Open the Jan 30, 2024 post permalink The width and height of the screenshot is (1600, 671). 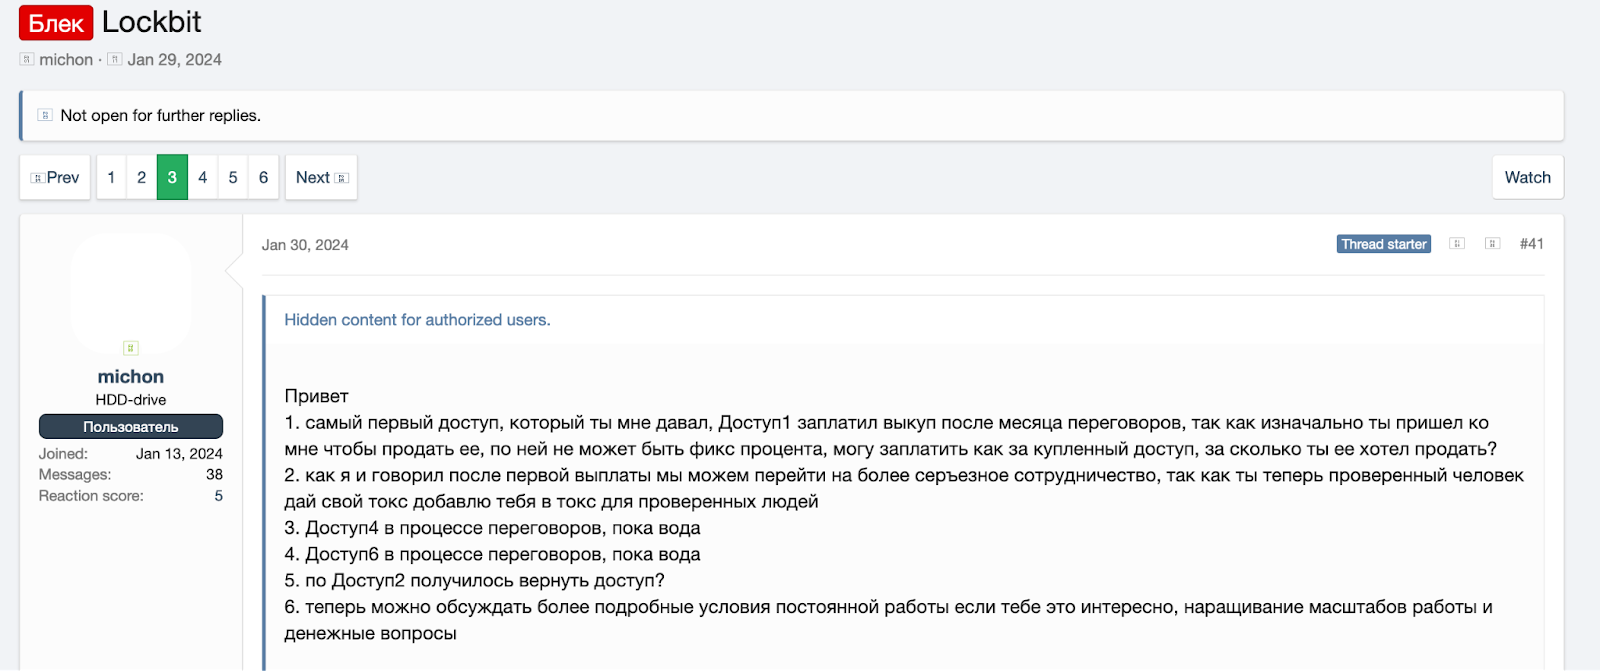click(305, 245)
